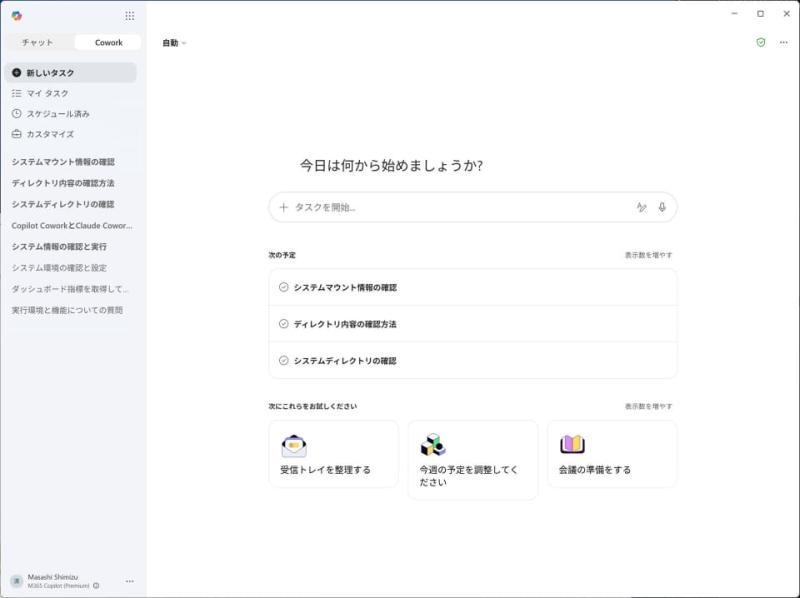Click the blocks icon on schedule card
Image resolution: width=800 pixels, height=598 pixels.
point(433,445)
